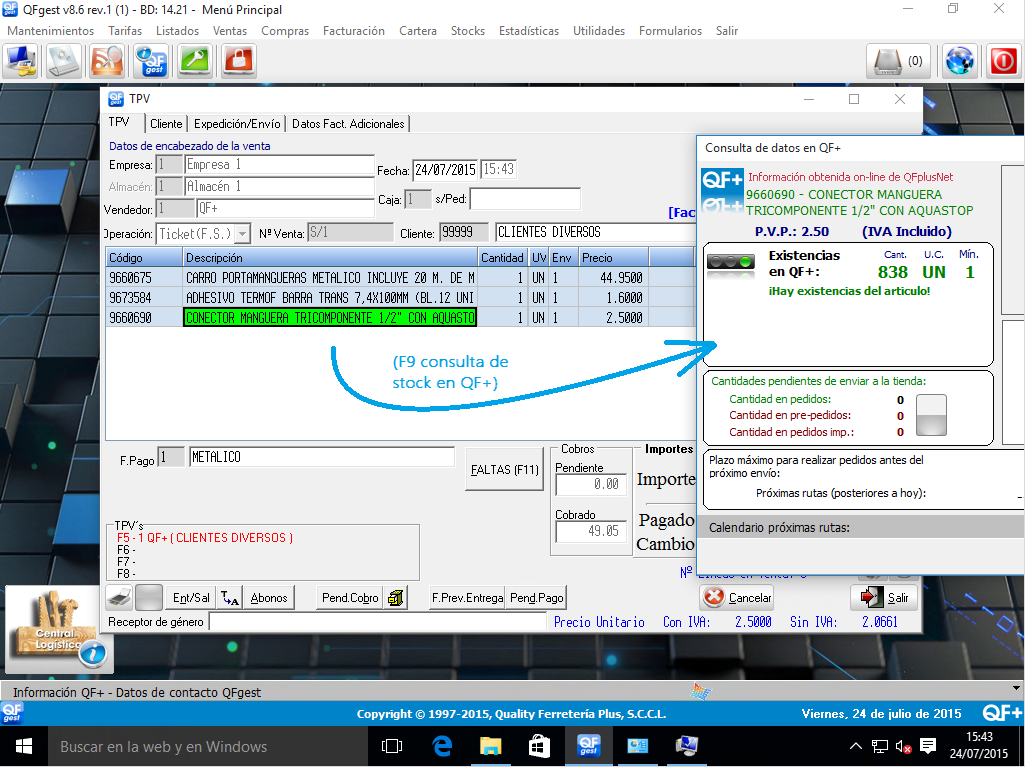Open the Stocks menu
The width and height of the screenshot is (1025, 767).
tap(468, 31)
